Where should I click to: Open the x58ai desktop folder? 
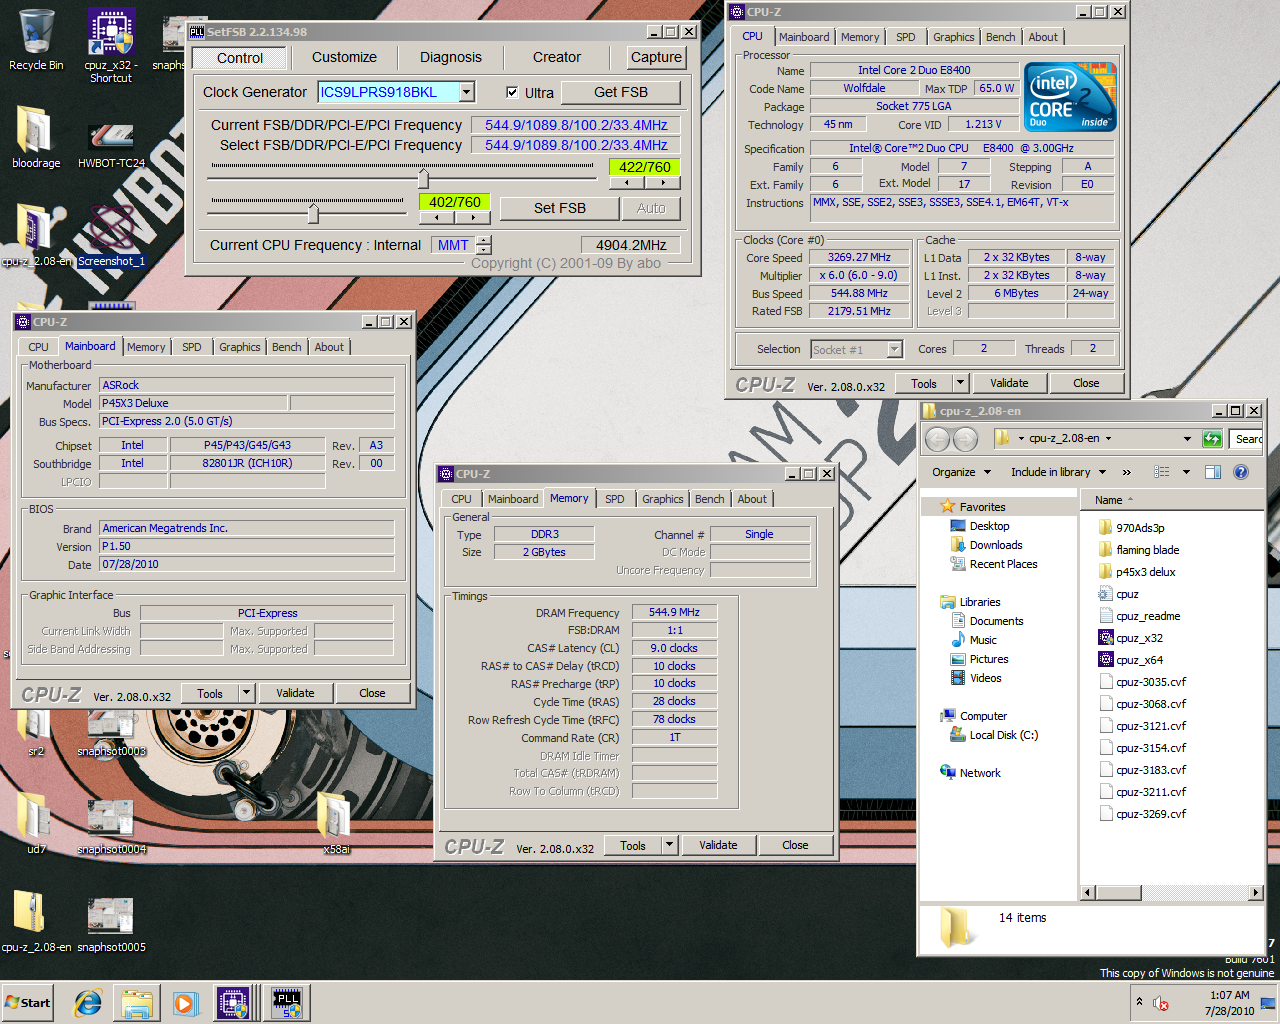(335, 823)
